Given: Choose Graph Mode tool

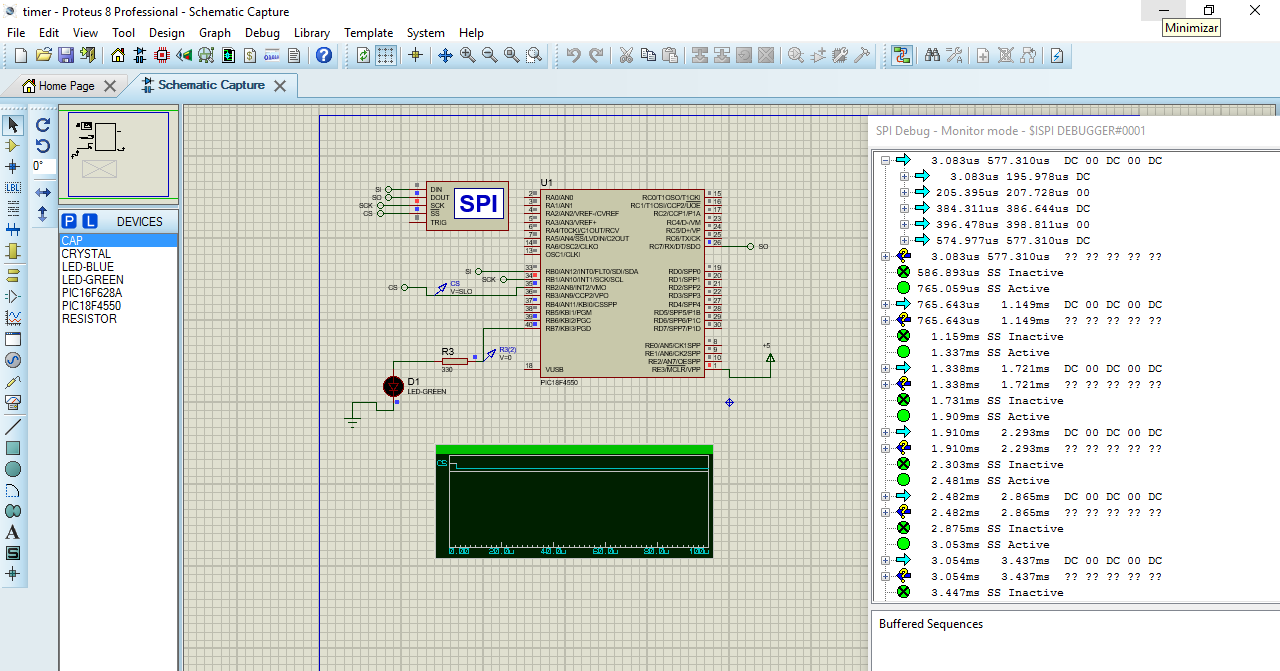Looking at the screenshot, I should (13, 317).
